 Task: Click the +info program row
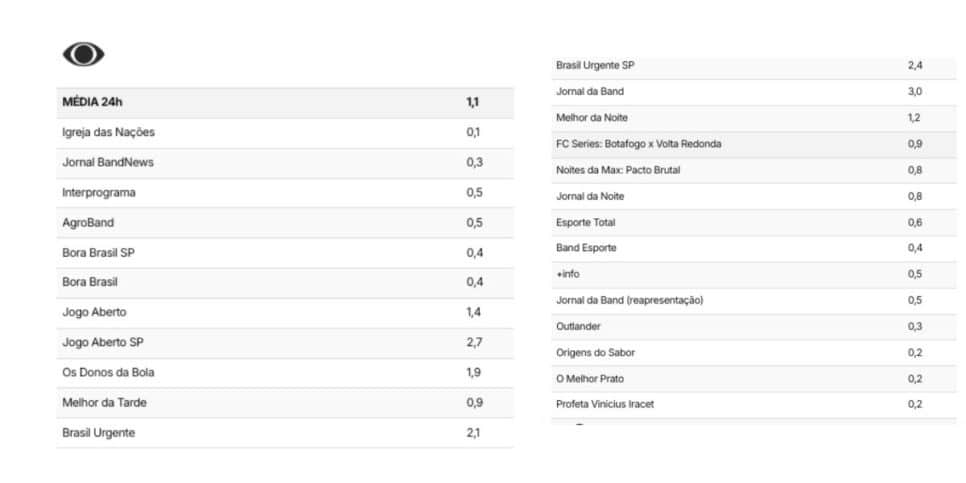pos(753,275)
